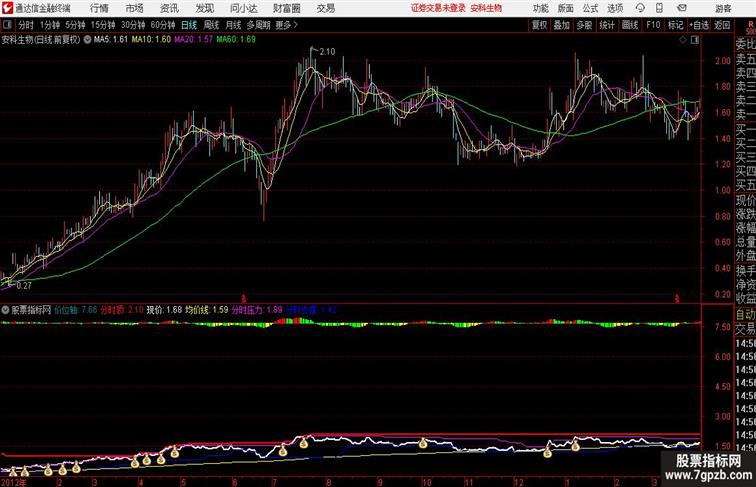This screenshot has height=487, width=756.
Task: Select the 月线 monthly chart tab
Action: tap(233, 25)
